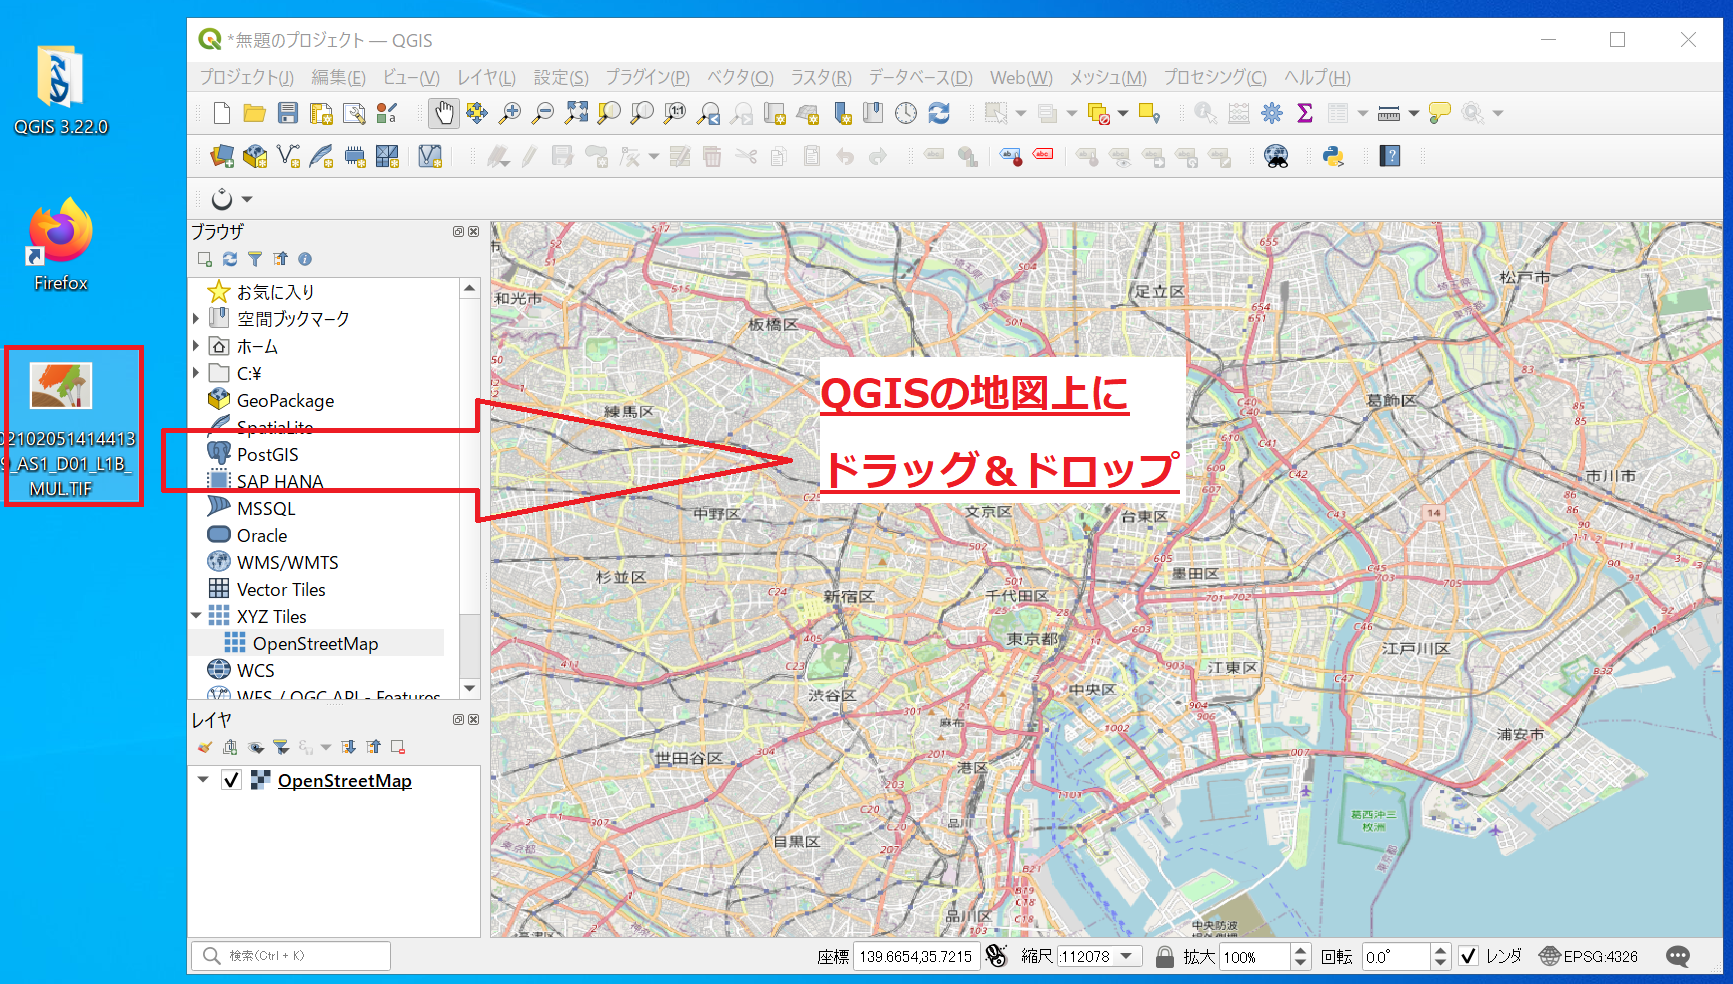The width and height of the screenshot is (1733, 984).
Task: Open the deselect features dropdown arrow
Action: 1123,113
